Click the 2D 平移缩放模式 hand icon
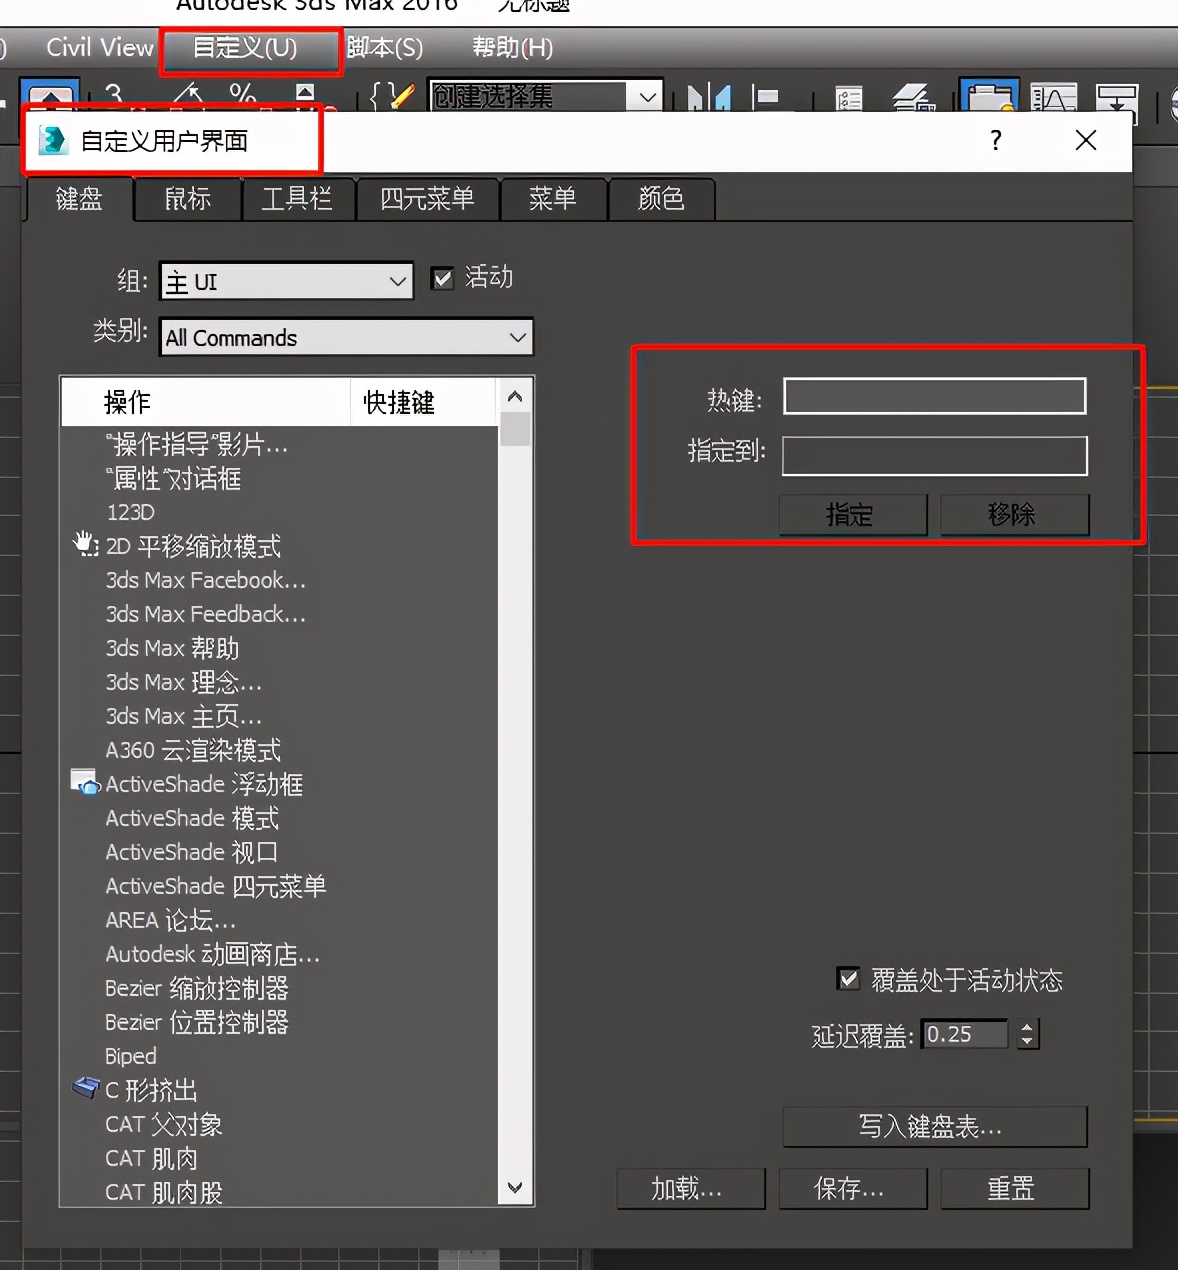This screenshot has height=1270, width=1178. (85, 545)
